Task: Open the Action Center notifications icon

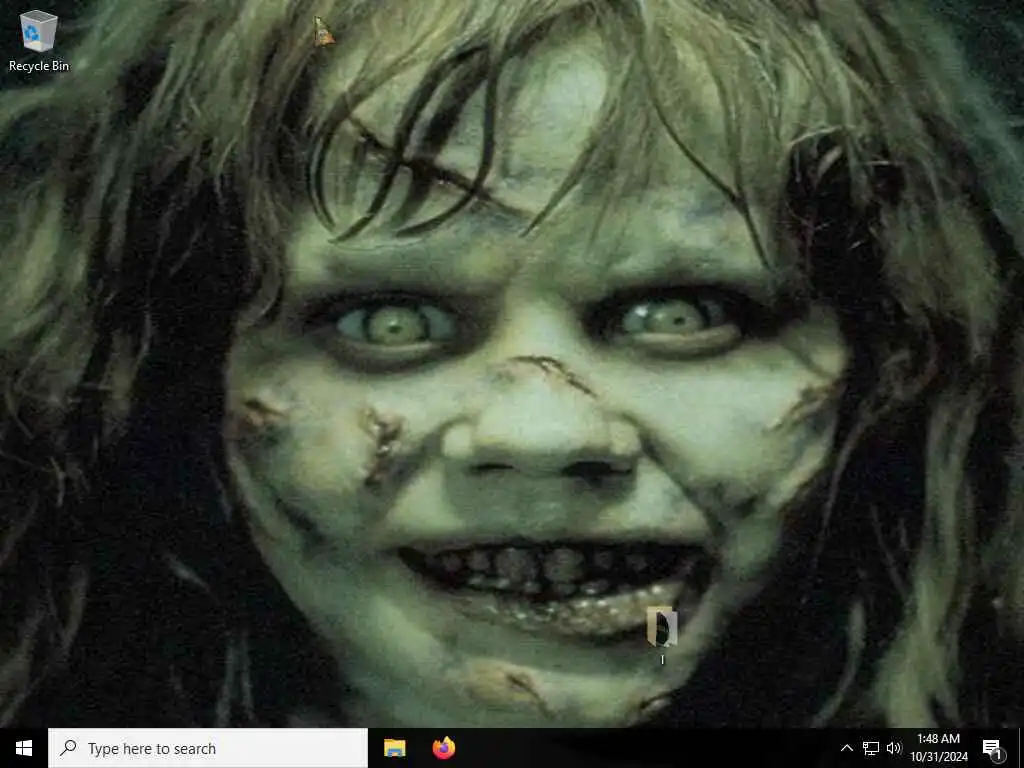Action: pos(993,749)
